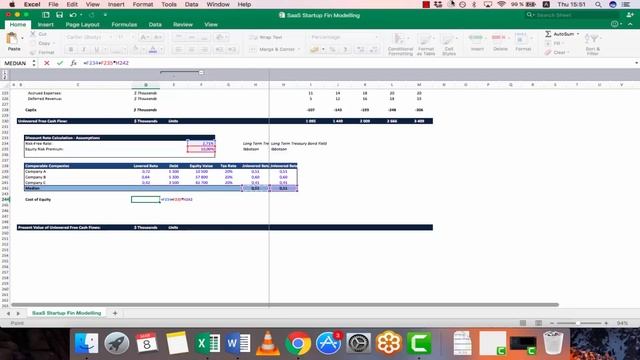
Task: Open System Preferences gear in the dock
Action: (358, 343)
